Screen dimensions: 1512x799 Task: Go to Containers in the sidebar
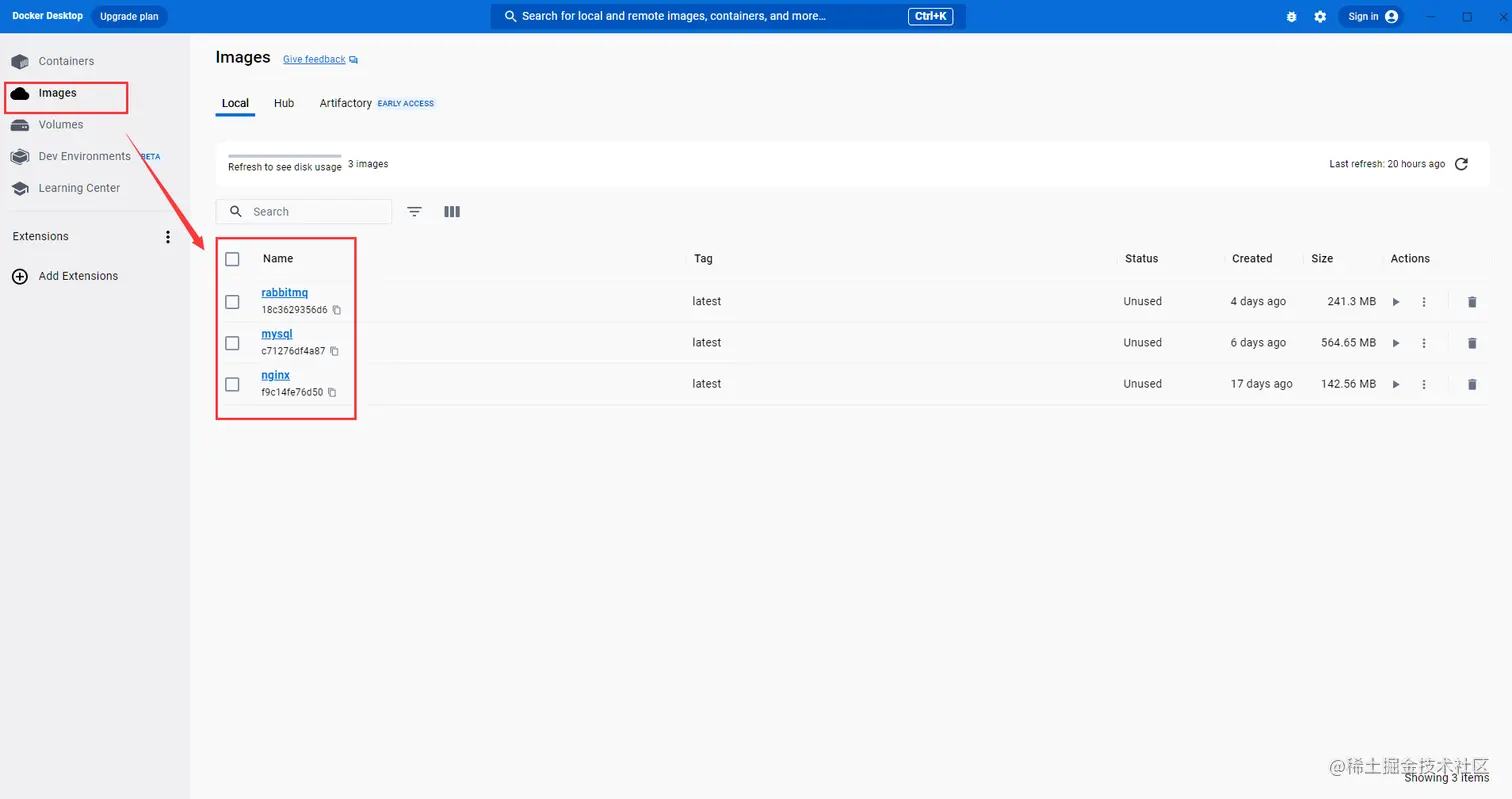click(x=66, y=61)
